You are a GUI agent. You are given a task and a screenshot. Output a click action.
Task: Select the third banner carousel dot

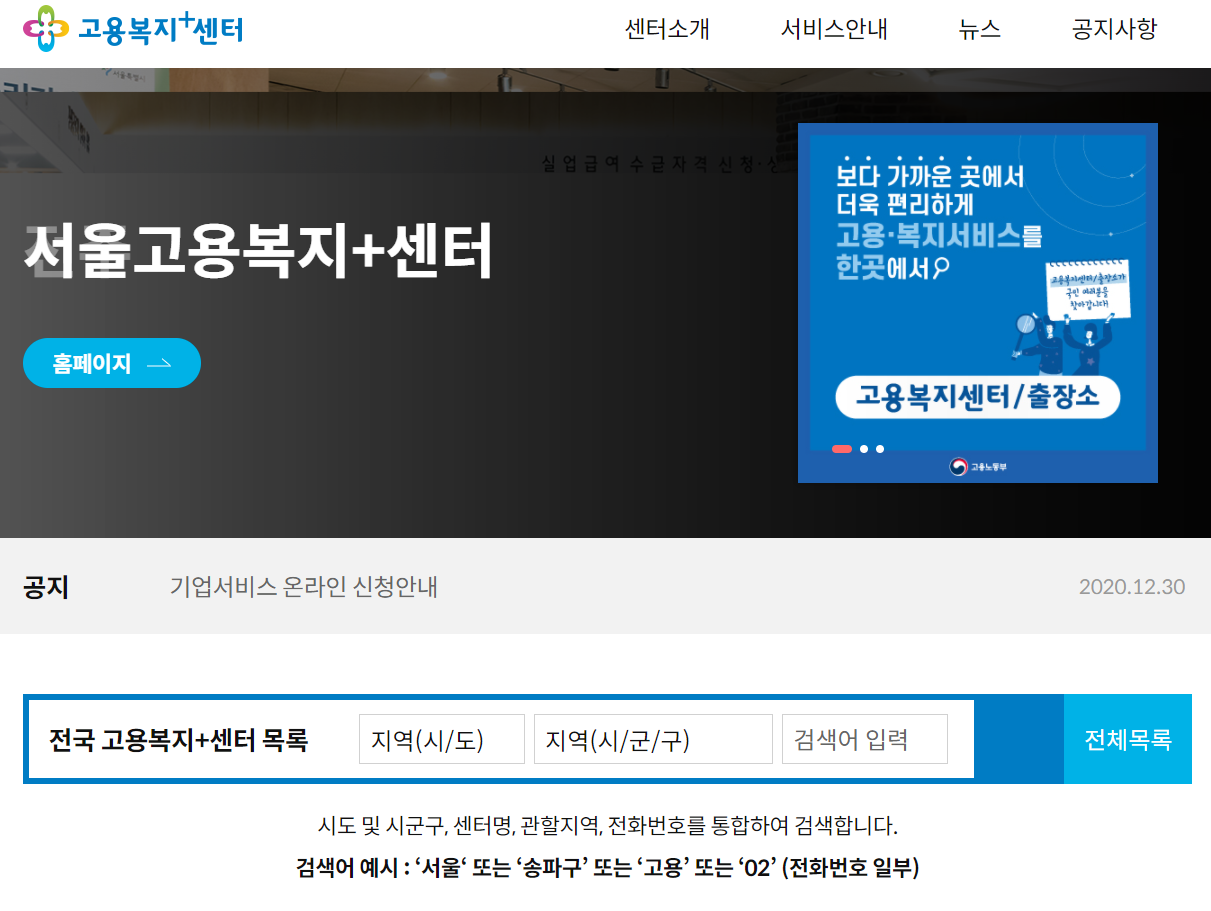point(880,449)
